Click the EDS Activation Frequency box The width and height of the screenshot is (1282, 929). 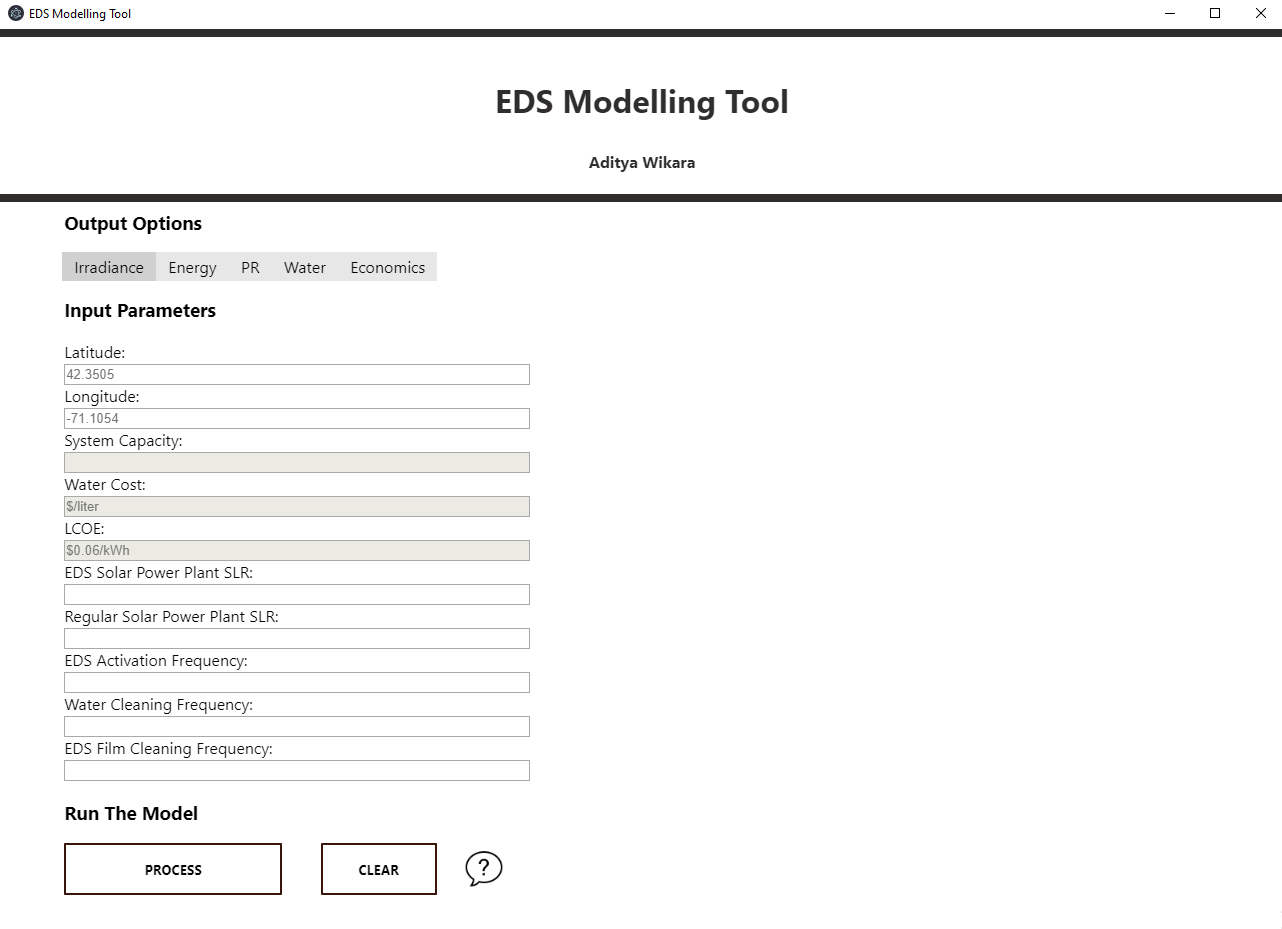click(296, 682)
